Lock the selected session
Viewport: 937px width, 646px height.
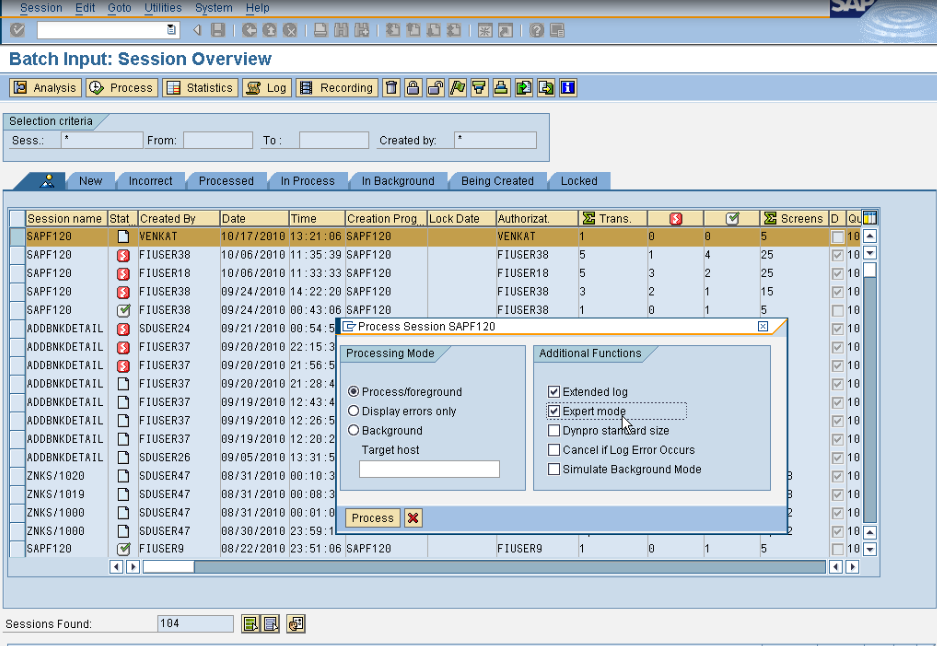click(413, 87)
